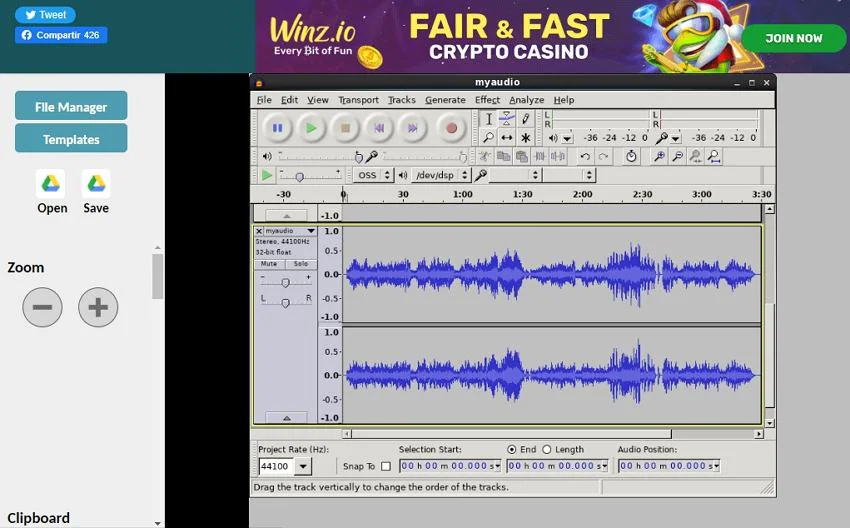Click the Zoom out minus button
Screen dimensions: 850x528
pyautogui.click(x=42, y=307)
